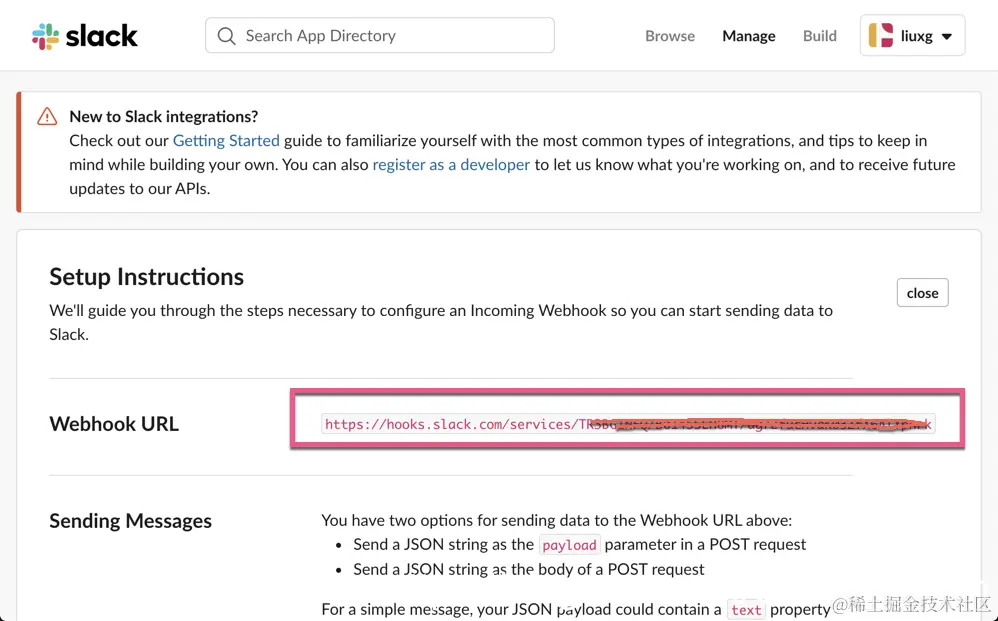
Task: Expand the liuxg workspace dropdown arrow
Action: click(x=946, y=37)
